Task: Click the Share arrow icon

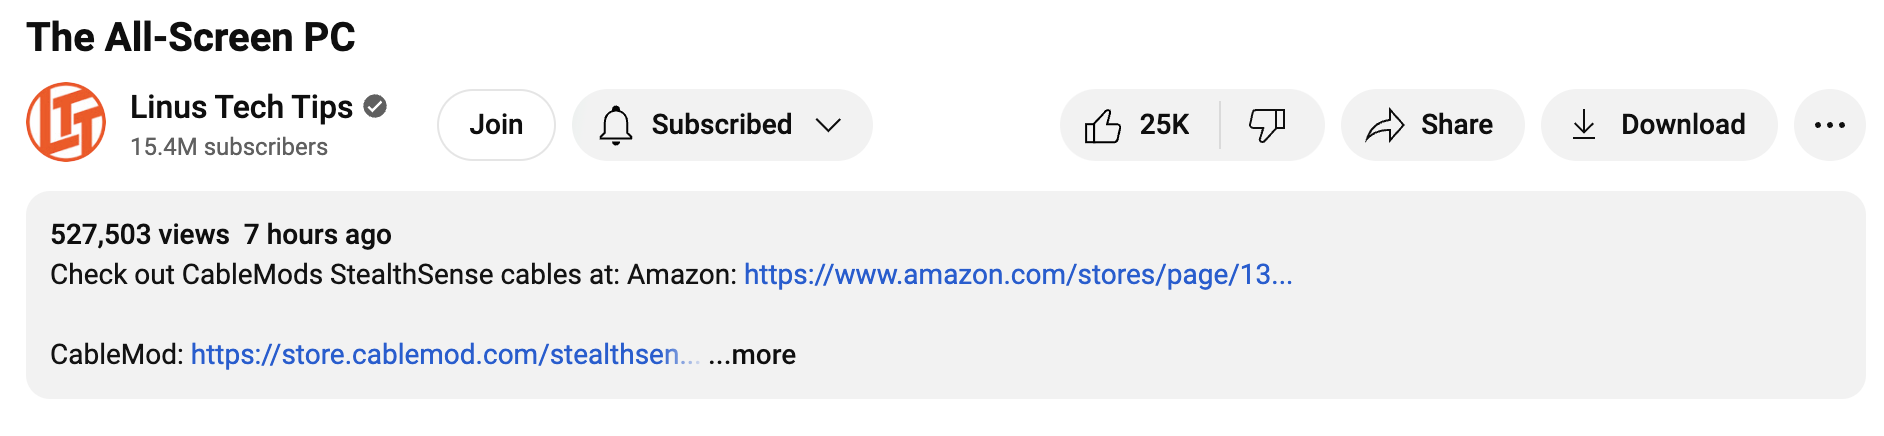Action: coord(1385,125)
